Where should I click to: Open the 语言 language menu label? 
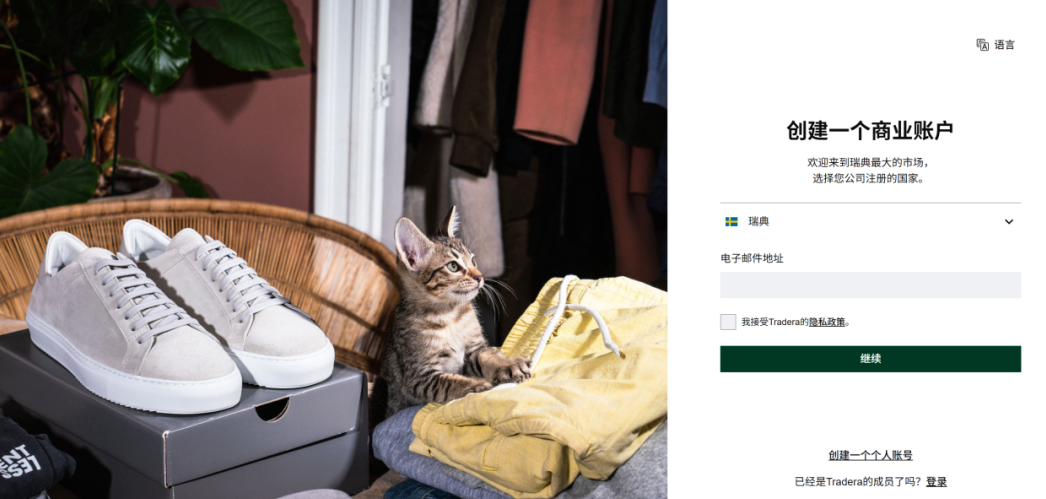[1005, 45]
